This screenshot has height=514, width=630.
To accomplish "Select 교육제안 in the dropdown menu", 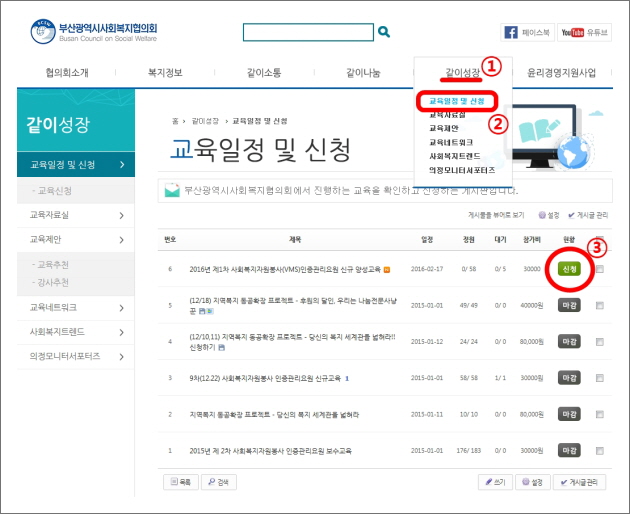I will [x=444, y=128].
